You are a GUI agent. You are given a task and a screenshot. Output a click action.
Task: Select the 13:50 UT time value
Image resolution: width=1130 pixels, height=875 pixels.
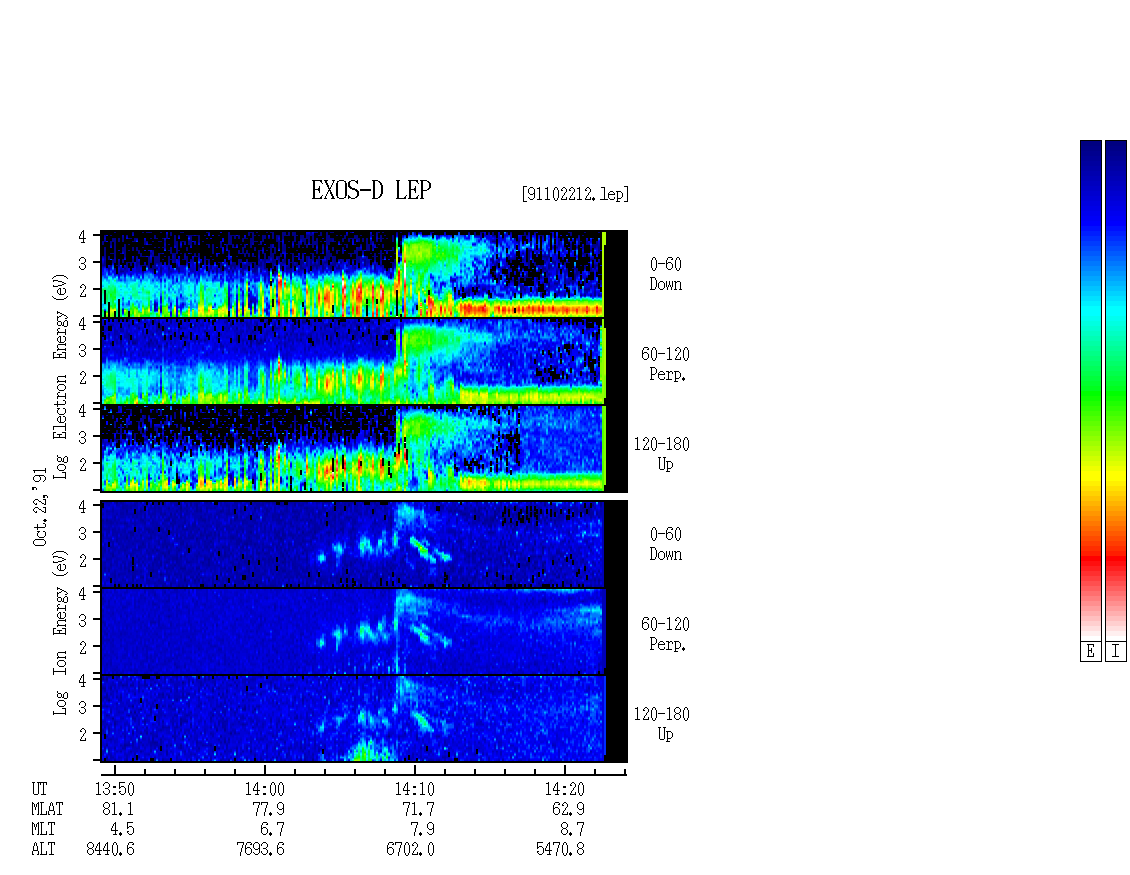click(x=115, y=789)
